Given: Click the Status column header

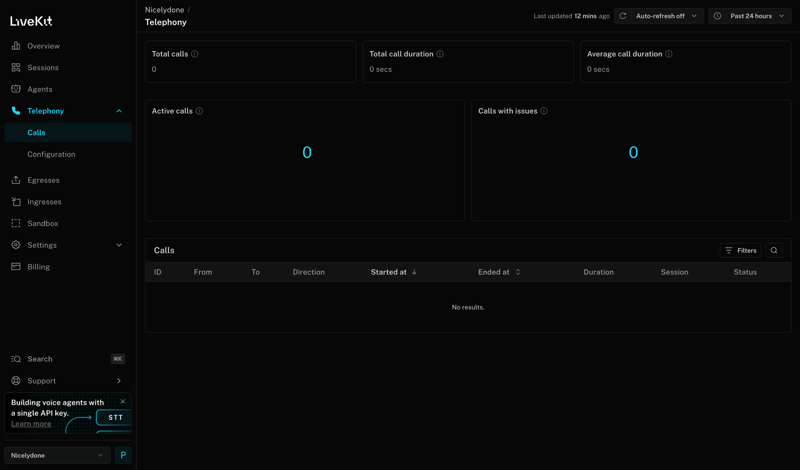Looking at the screenshot, I should coord(745,273).
